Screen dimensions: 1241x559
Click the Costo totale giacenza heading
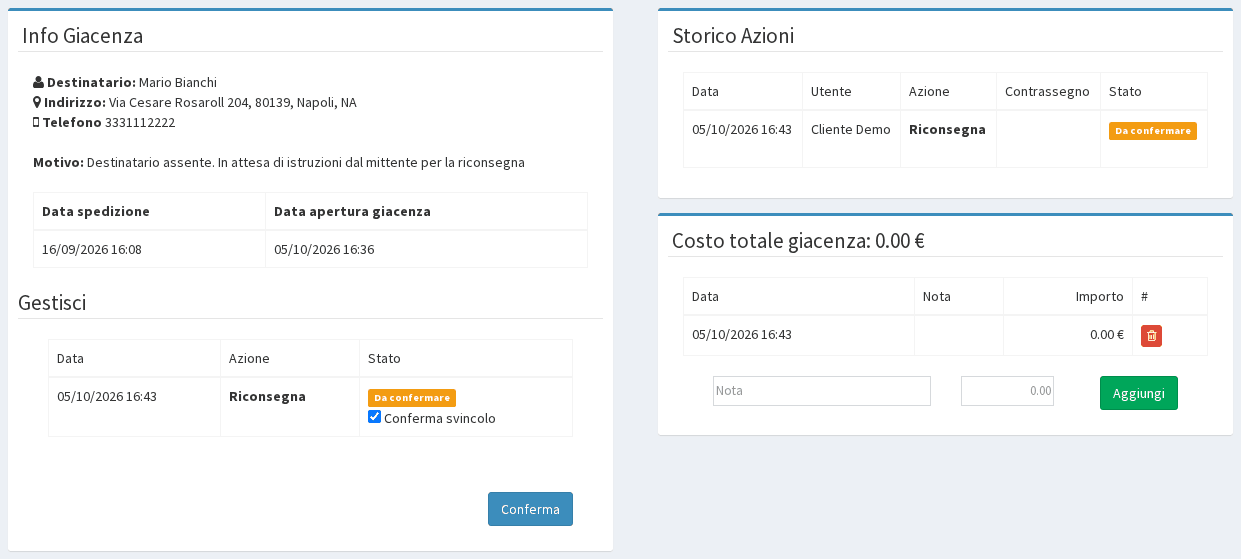798,240
